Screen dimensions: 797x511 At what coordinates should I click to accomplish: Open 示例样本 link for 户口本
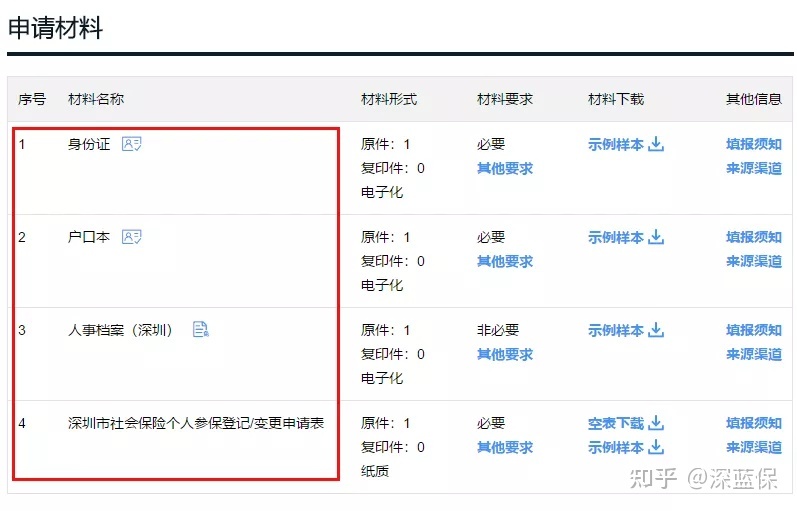[616, 237]
